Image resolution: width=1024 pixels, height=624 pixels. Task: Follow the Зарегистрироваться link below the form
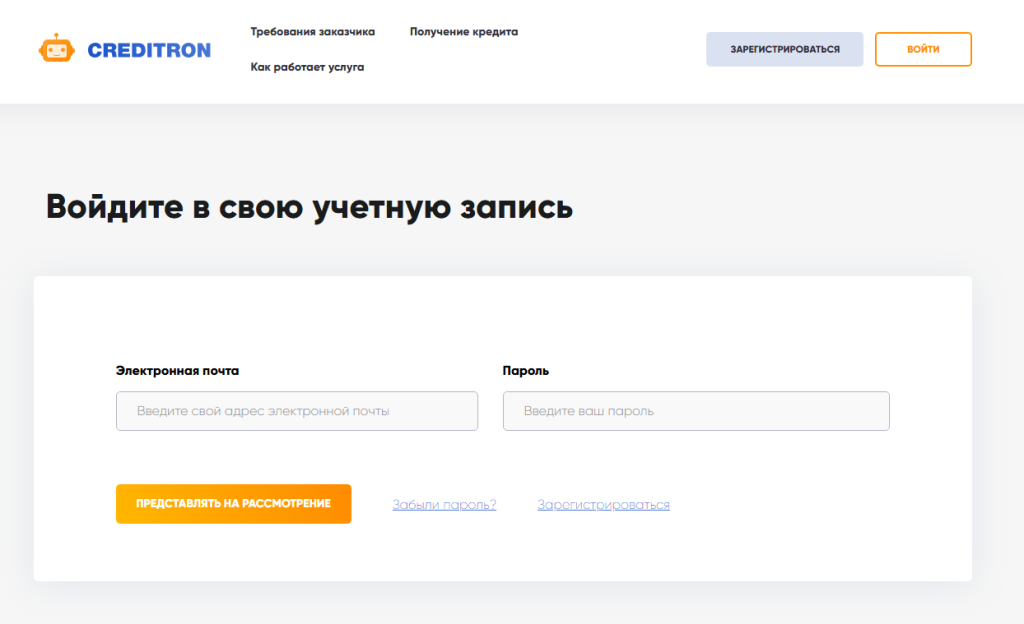tap(603, 505)
